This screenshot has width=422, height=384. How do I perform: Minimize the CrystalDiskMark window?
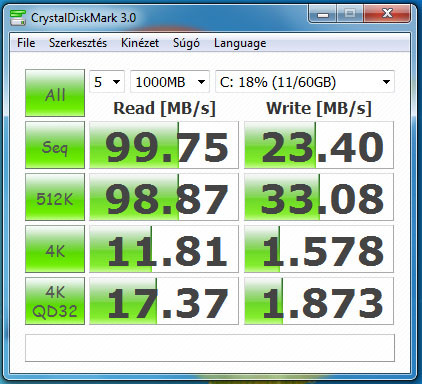coord(323,14)
